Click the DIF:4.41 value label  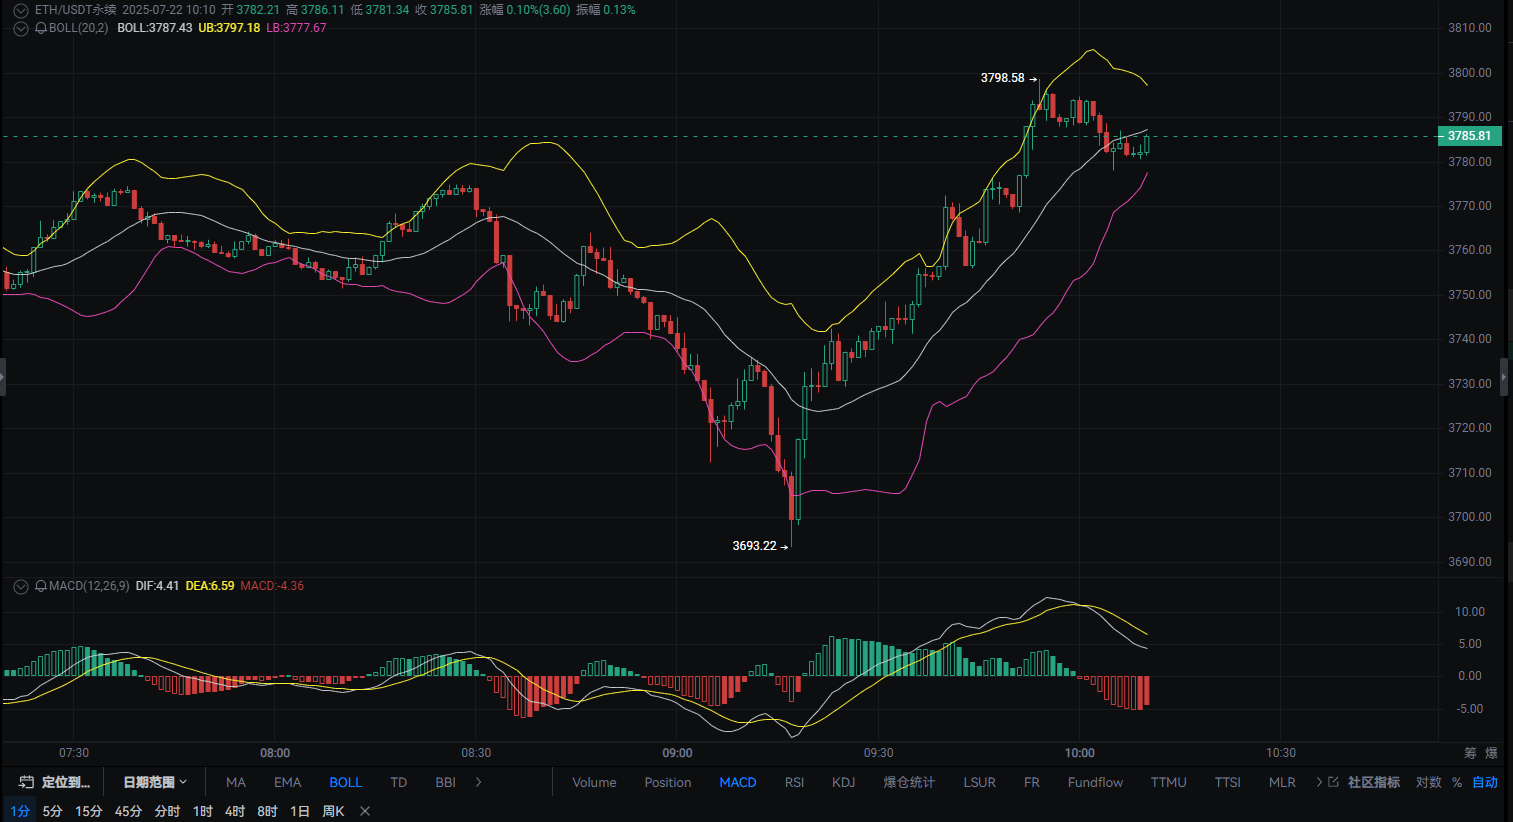[x=157, y=586]
